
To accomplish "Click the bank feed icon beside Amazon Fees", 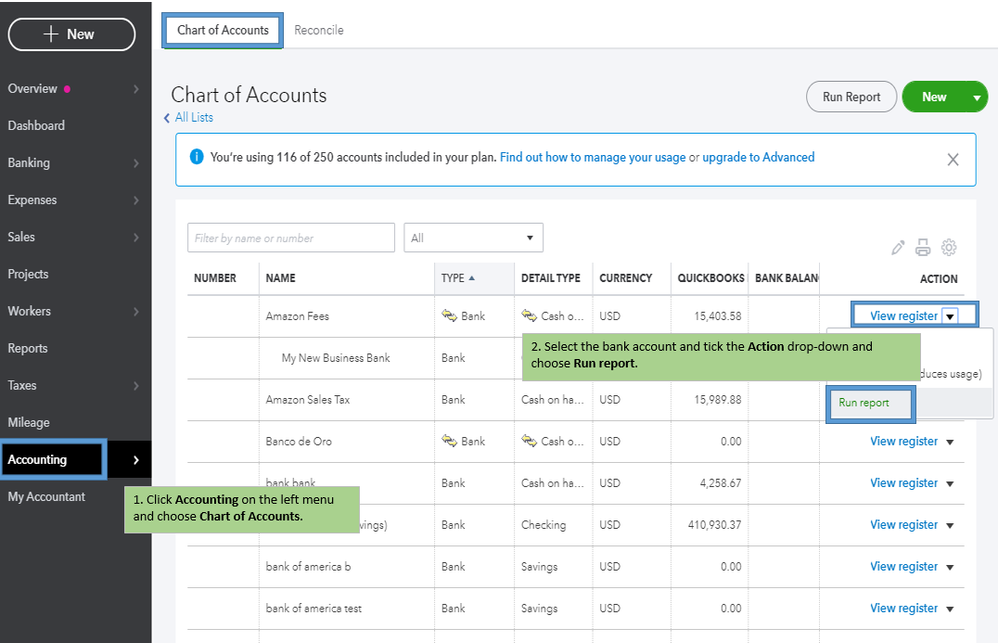I will (449, 316).
